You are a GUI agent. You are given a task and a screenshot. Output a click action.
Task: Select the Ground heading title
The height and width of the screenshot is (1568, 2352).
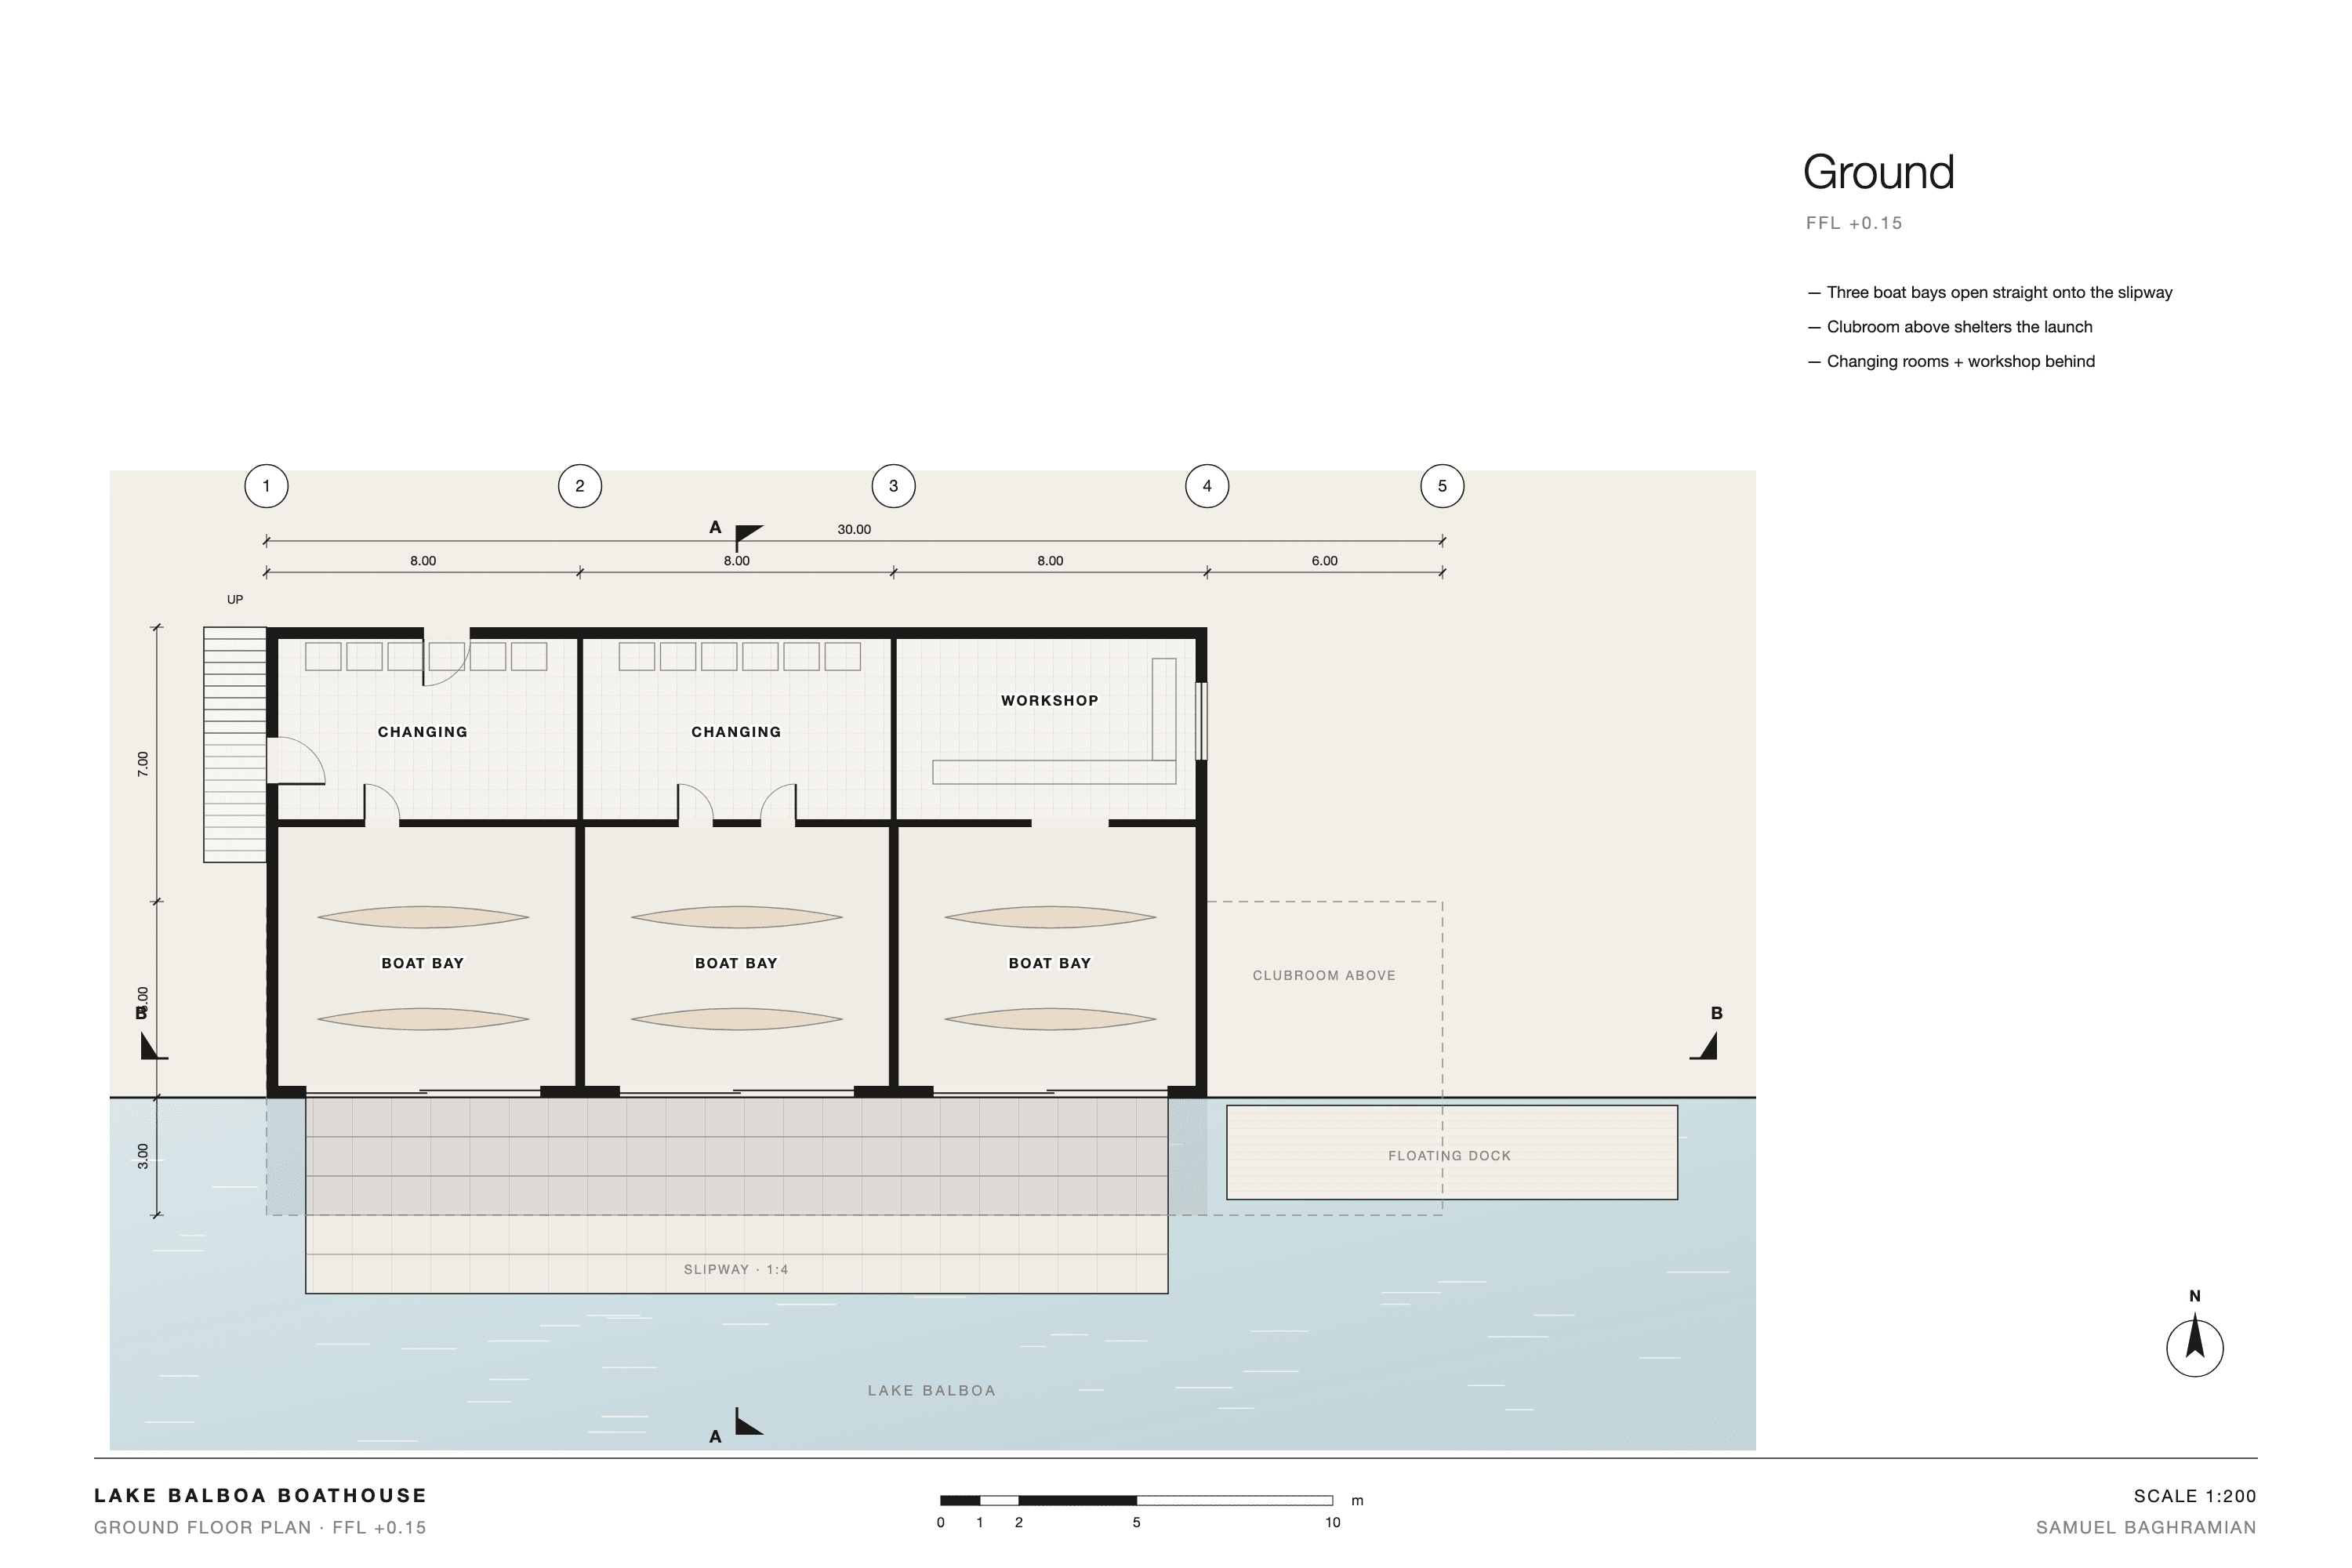click(1878, 173)
